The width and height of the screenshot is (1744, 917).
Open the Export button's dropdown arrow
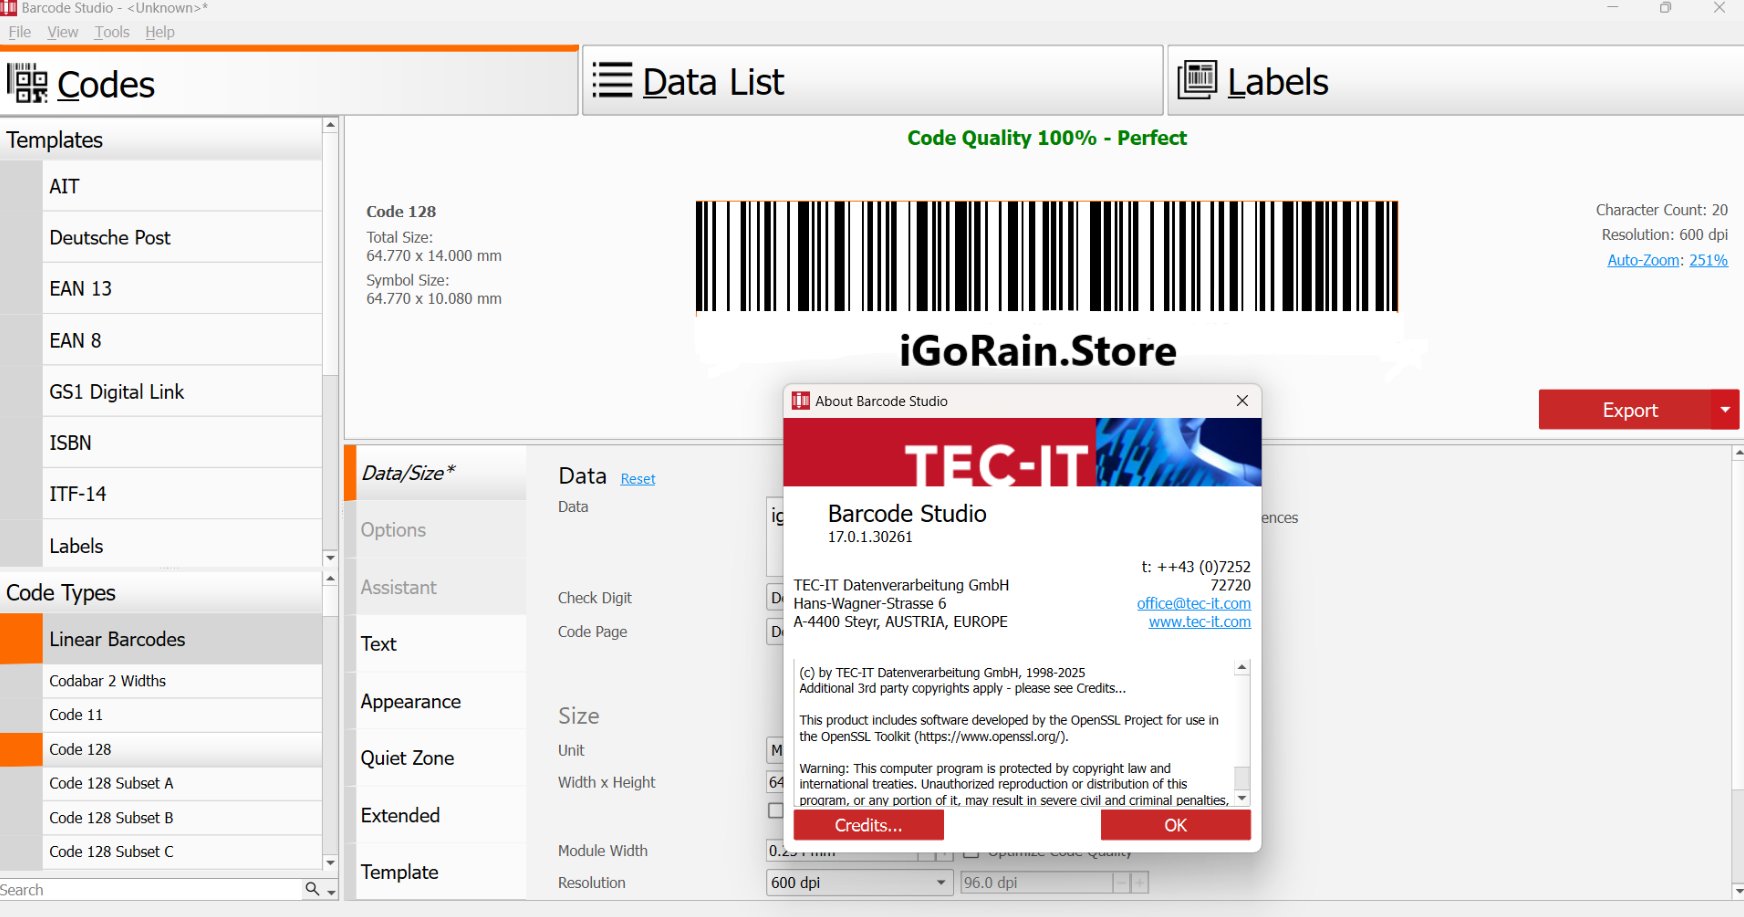[x=1726, y=409]
